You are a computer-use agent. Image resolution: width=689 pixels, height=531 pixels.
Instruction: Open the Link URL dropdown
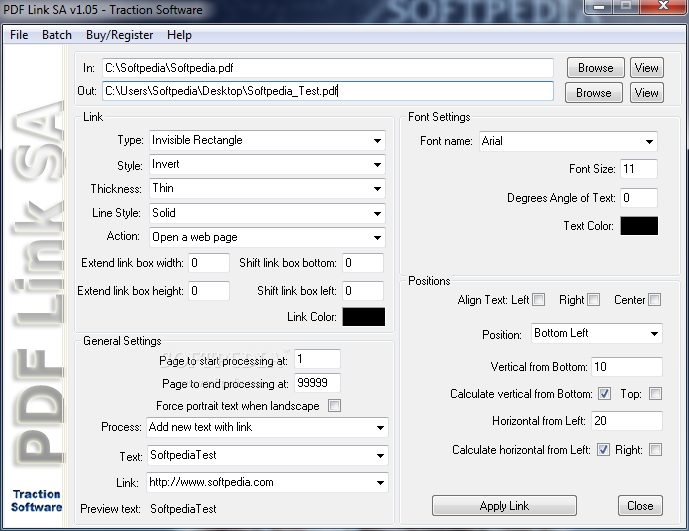tap(267, 483)
